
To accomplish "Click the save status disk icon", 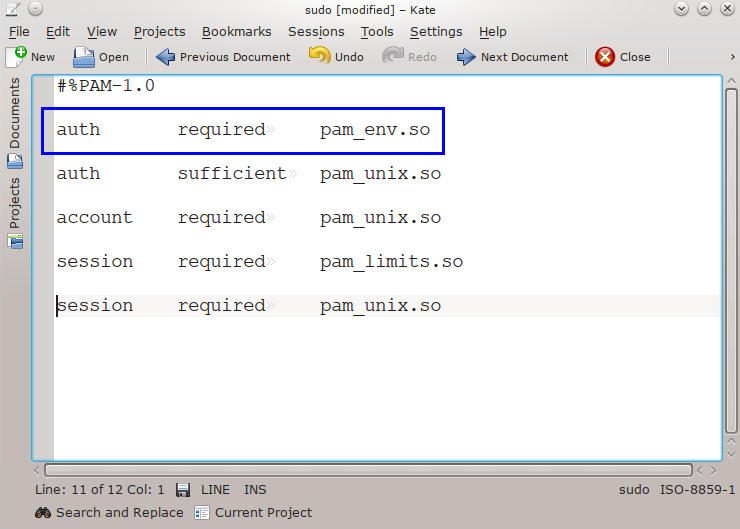I will click(183, 490).
